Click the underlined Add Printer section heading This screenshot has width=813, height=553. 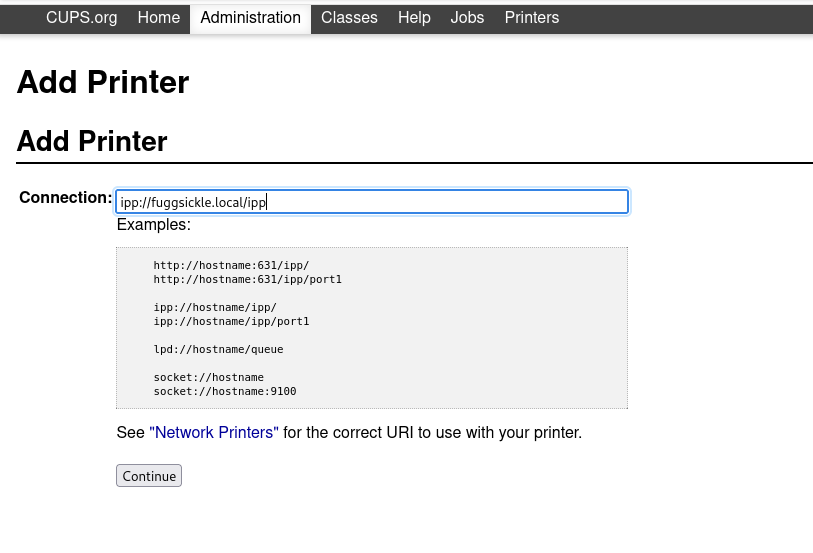[92, 141]
